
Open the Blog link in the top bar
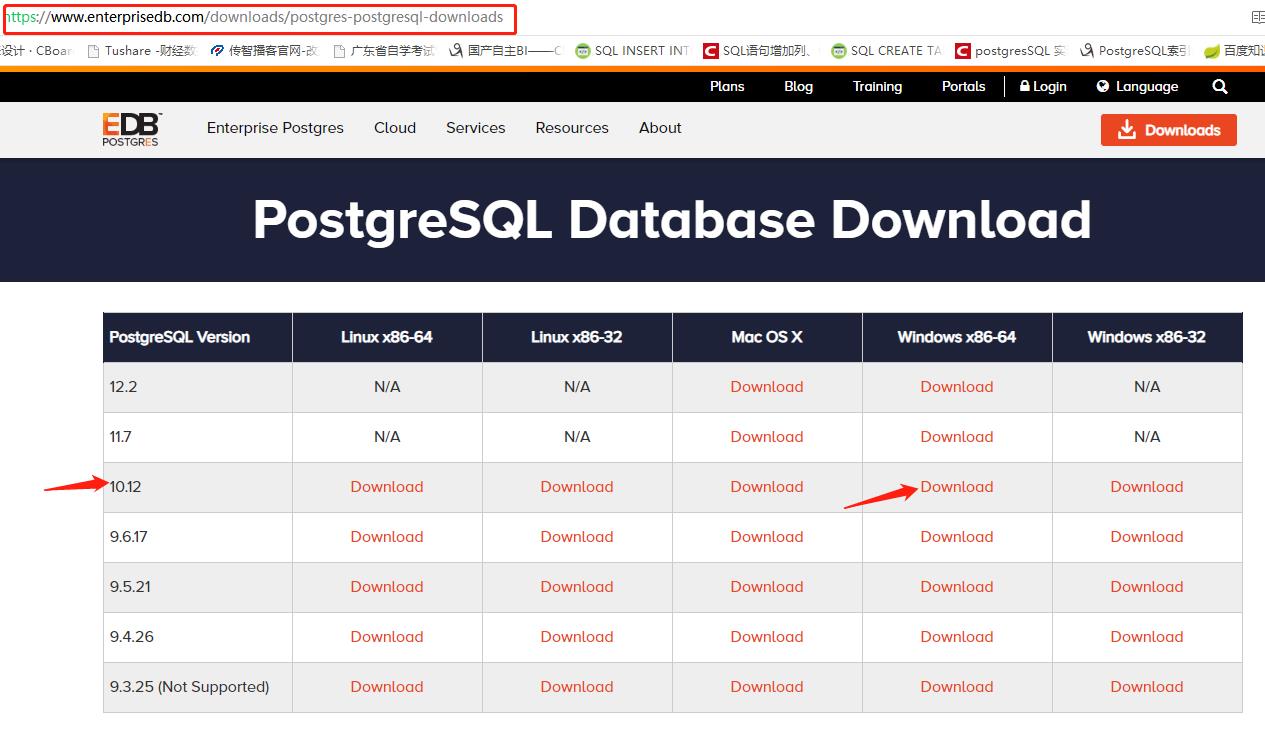coord(799,87)
